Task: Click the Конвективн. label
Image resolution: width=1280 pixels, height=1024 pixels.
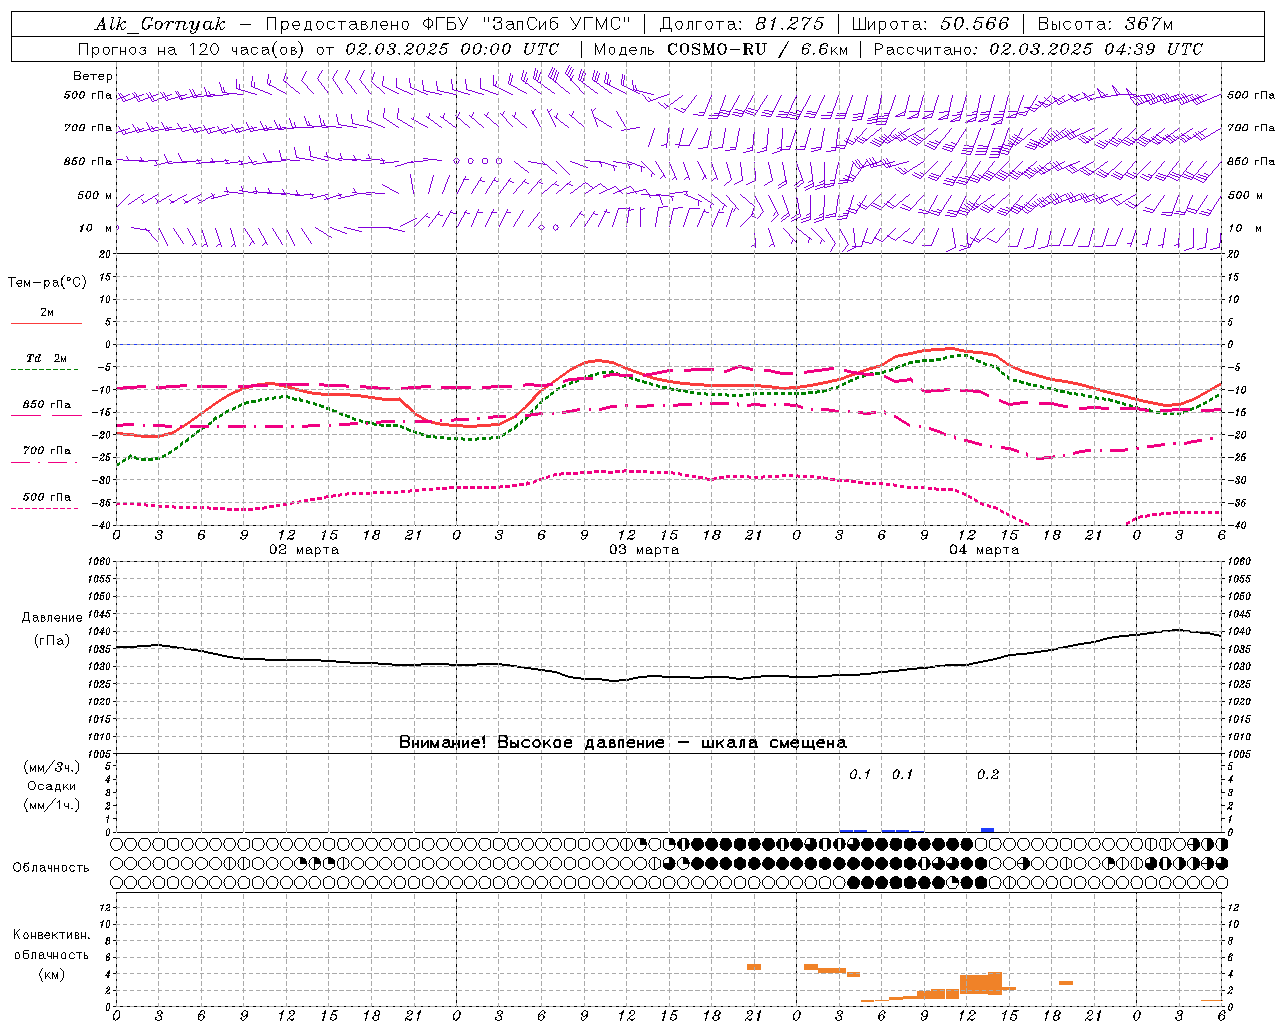Action: click(52, 935)
